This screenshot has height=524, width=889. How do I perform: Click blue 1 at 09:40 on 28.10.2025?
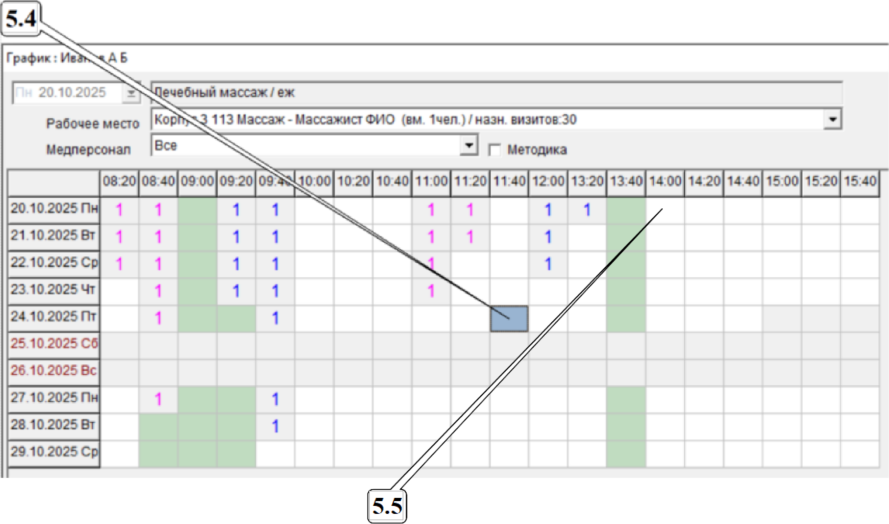click(275, 427)
